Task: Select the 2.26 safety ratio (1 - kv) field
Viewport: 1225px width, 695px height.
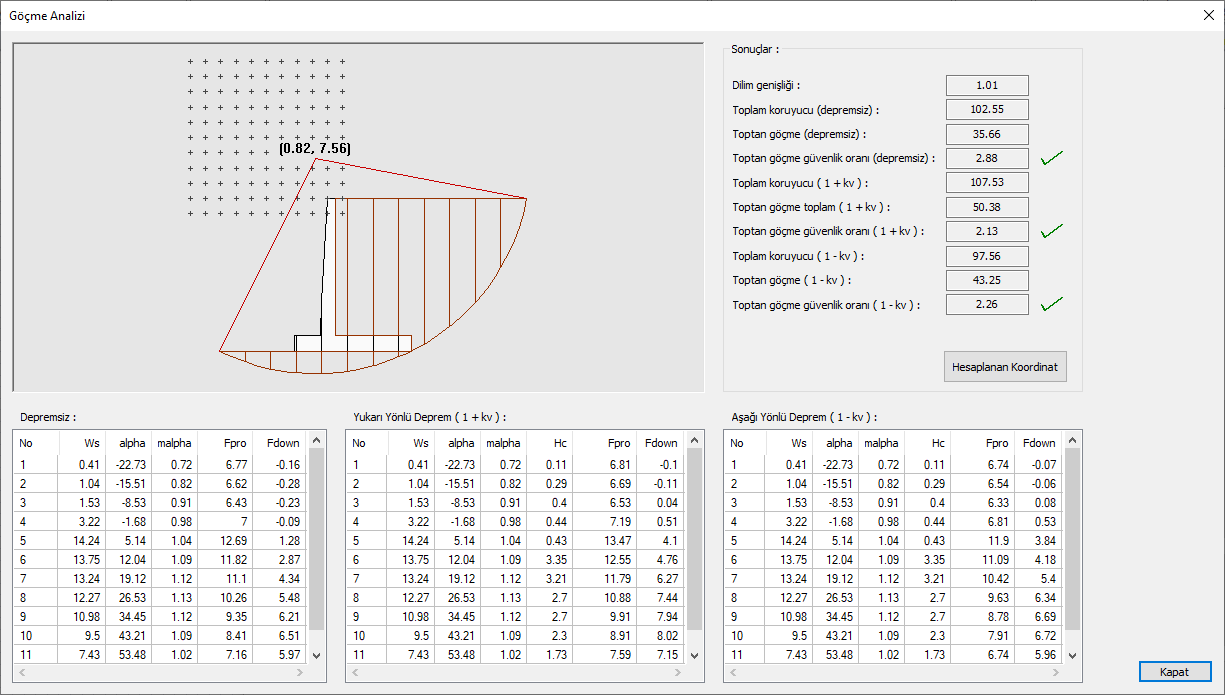Action: point(986,304)
